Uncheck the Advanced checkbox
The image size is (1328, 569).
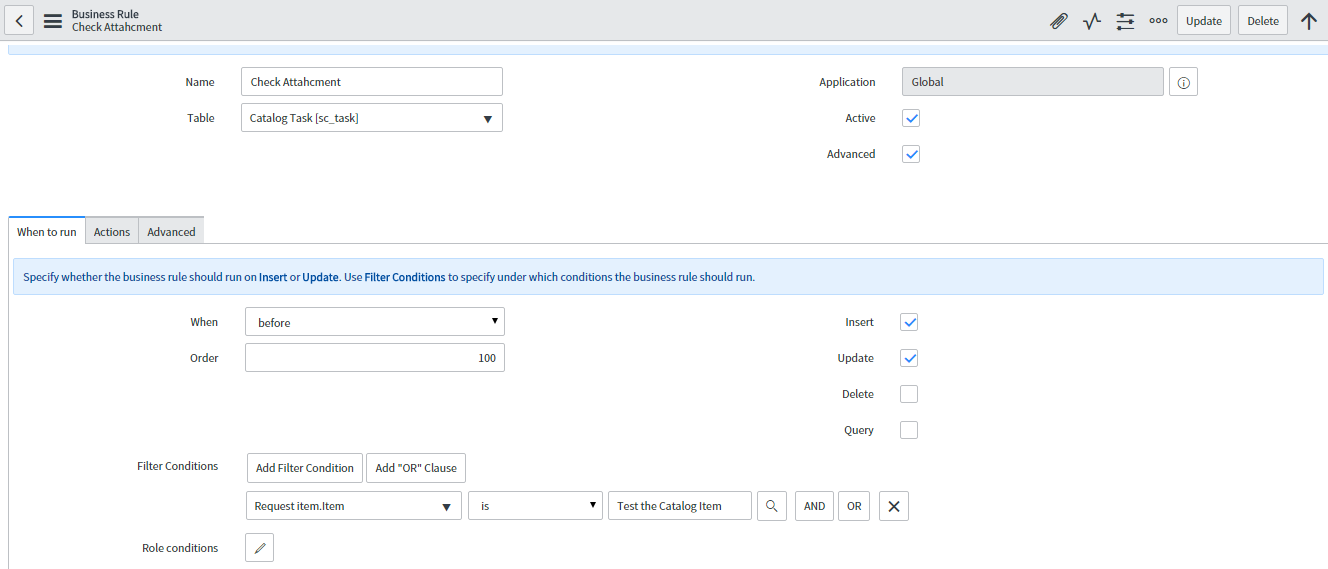(x=911, y=154)
